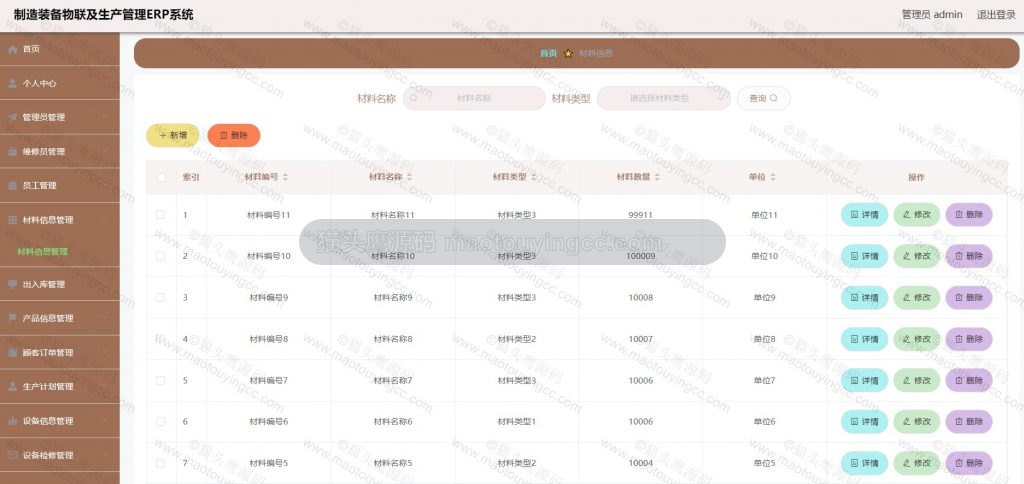The image size is (1024, 484).
Task: Collapse the 材料信息管理 parent menu
Action: click(59, 219)
